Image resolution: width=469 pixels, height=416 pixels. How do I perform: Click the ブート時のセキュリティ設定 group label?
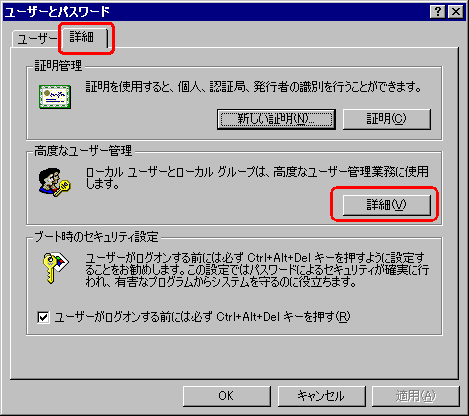[x=97, y=237]
